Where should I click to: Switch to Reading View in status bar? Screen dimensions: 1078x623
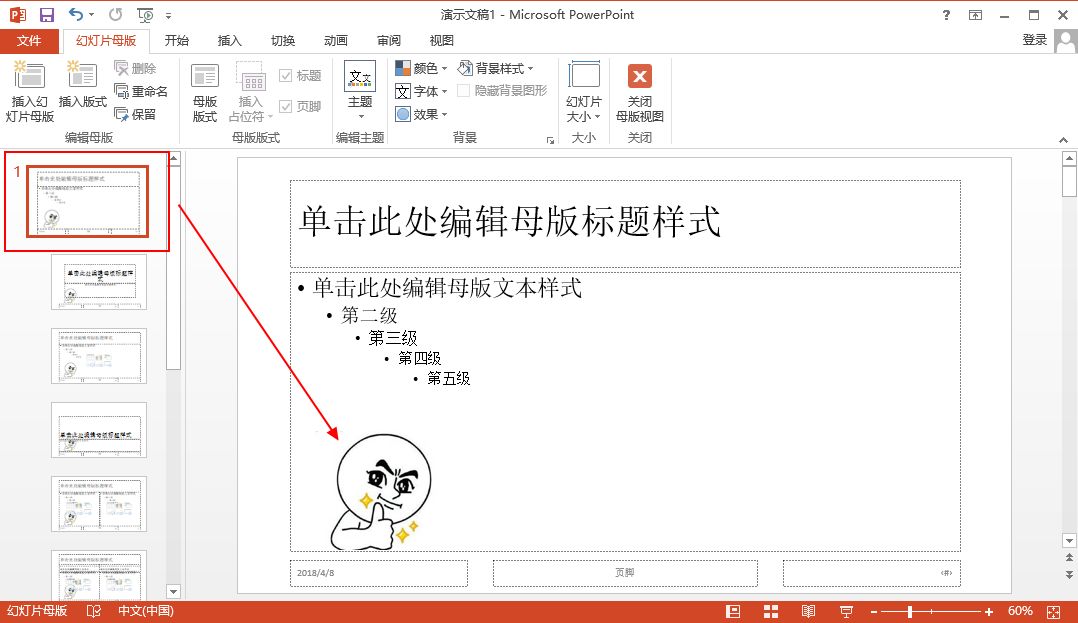pyautogui.click(x=808, y=611)
